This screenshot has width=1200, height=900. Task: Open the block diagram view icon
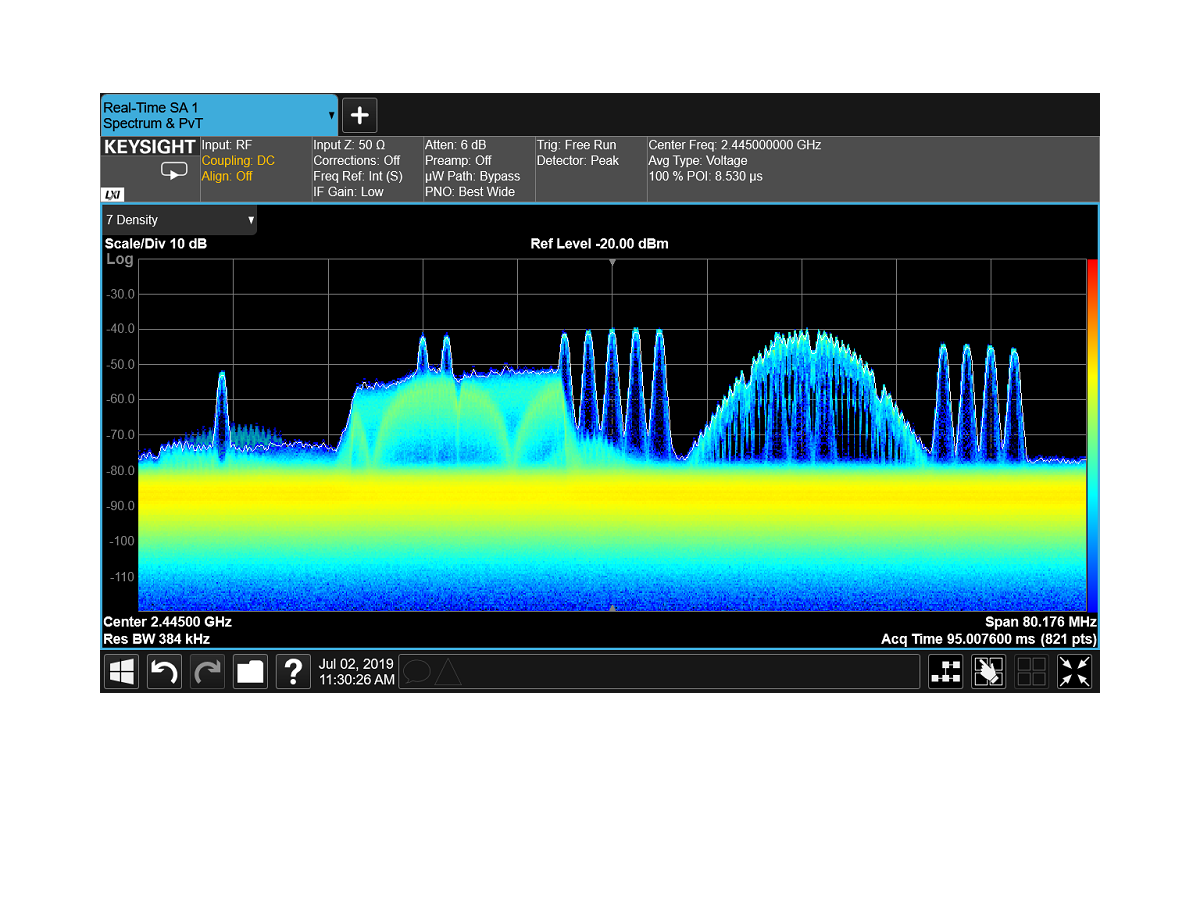945,672
